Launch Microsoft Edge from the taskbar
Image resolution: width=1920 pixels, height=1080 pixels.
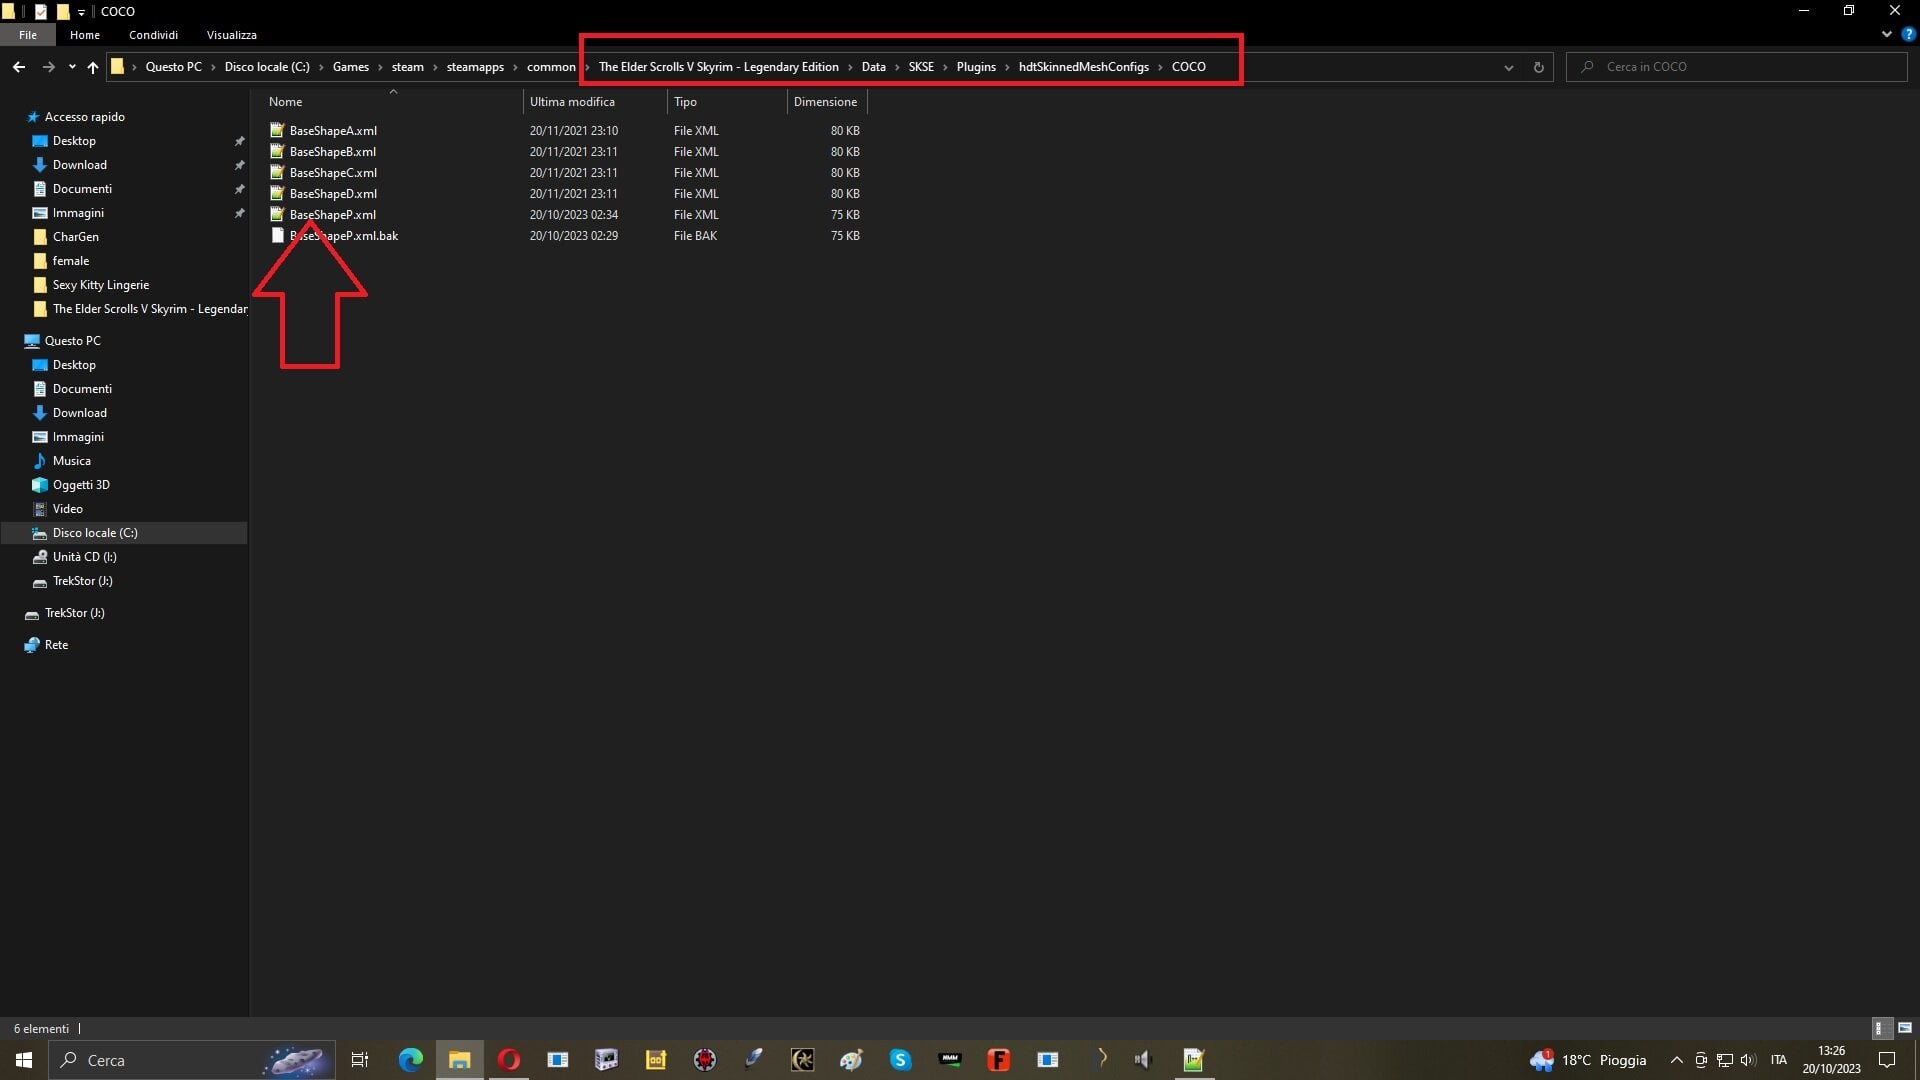pyautogui.click(x=410, y=1060)
